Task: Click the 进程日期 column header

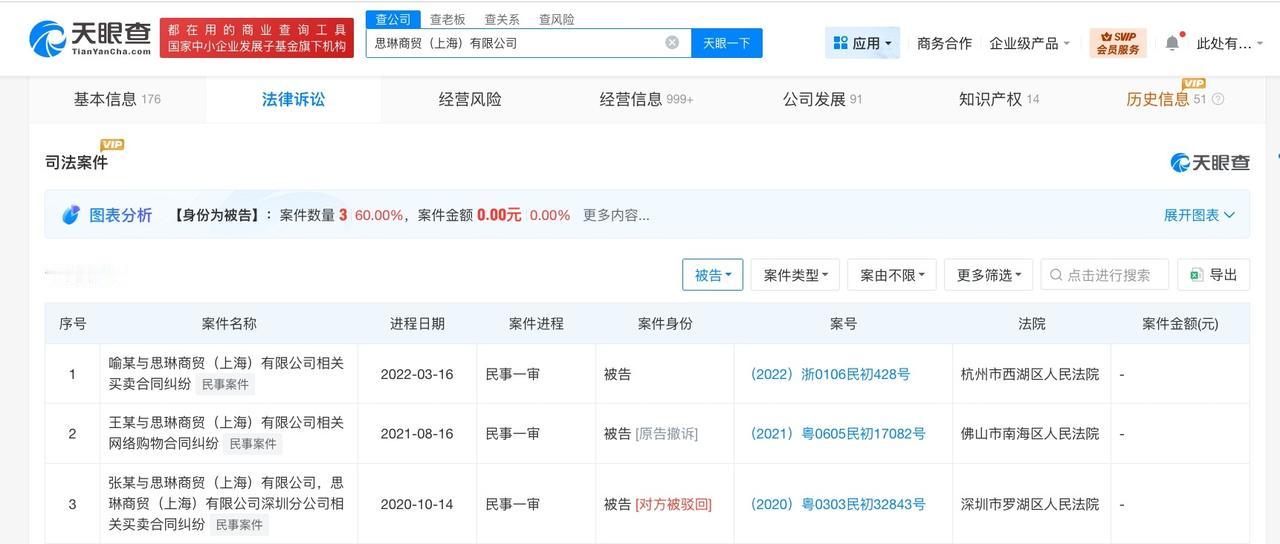Action: click(x=417, y=324)
